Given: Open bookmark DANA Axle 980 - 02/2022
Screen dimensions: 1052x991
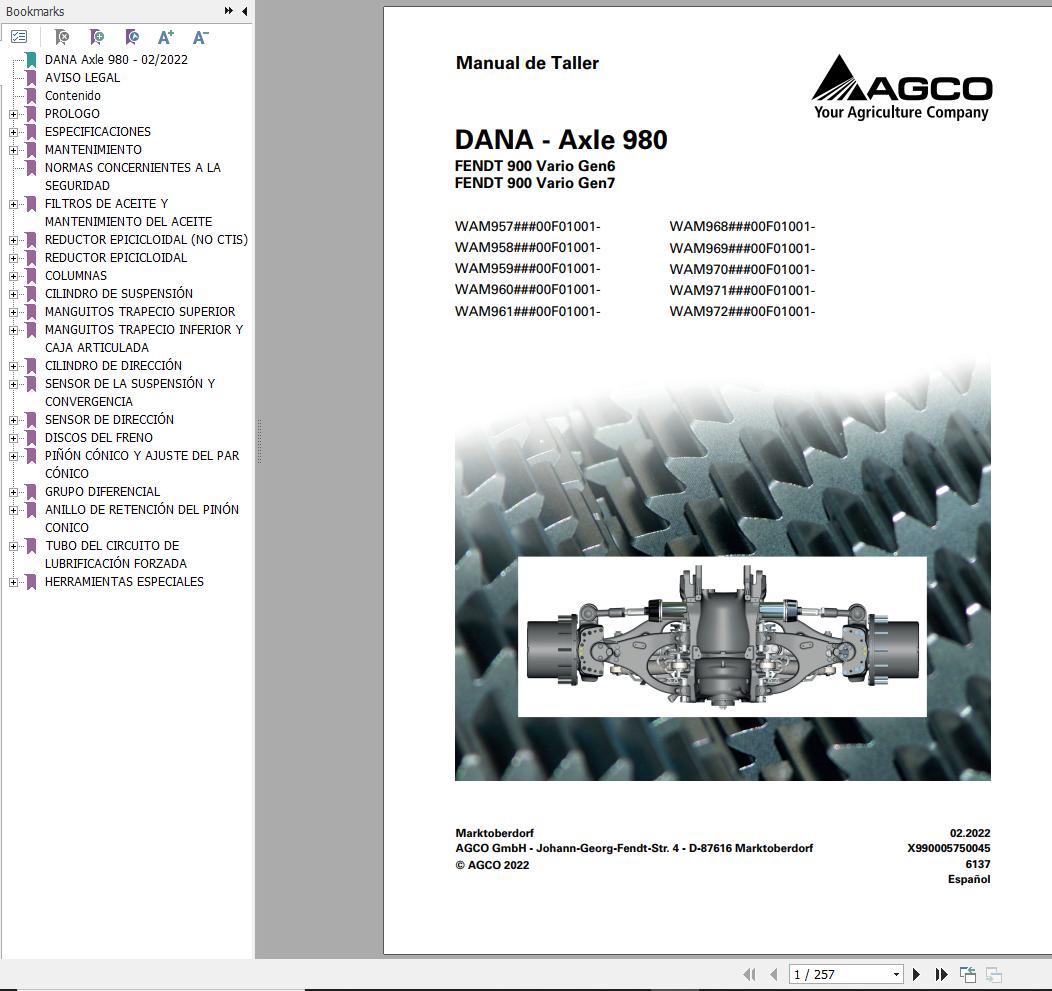Looking at the screenshot, I should tap(116, 60).
